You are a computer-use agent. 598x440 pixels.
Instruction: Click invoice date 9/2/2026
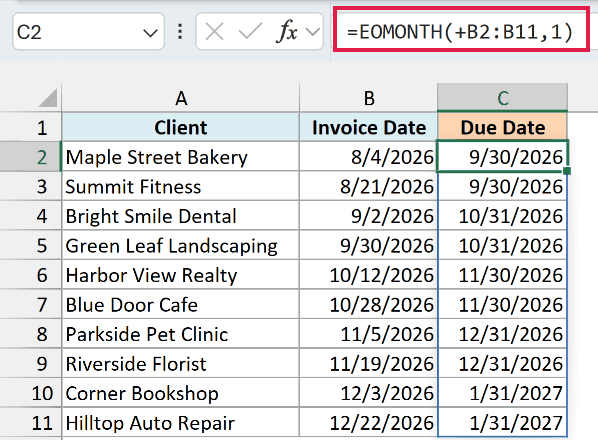369,215
